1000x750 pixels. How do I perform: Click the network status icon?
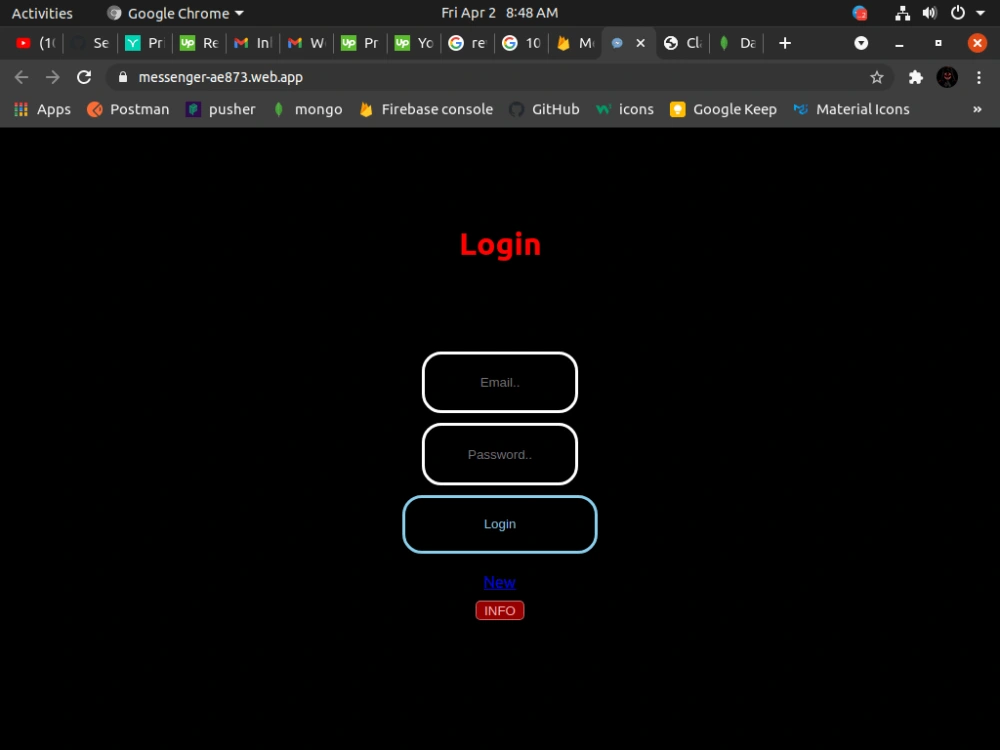pyautogui.click(x=902, y=13)
